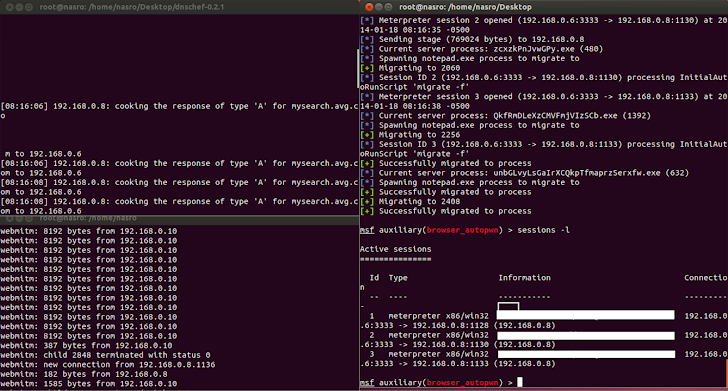Click 'webmitm: 182 bytes from 192.168.0.8'
This screenshot has height=391, width=728.
[84, 374]
